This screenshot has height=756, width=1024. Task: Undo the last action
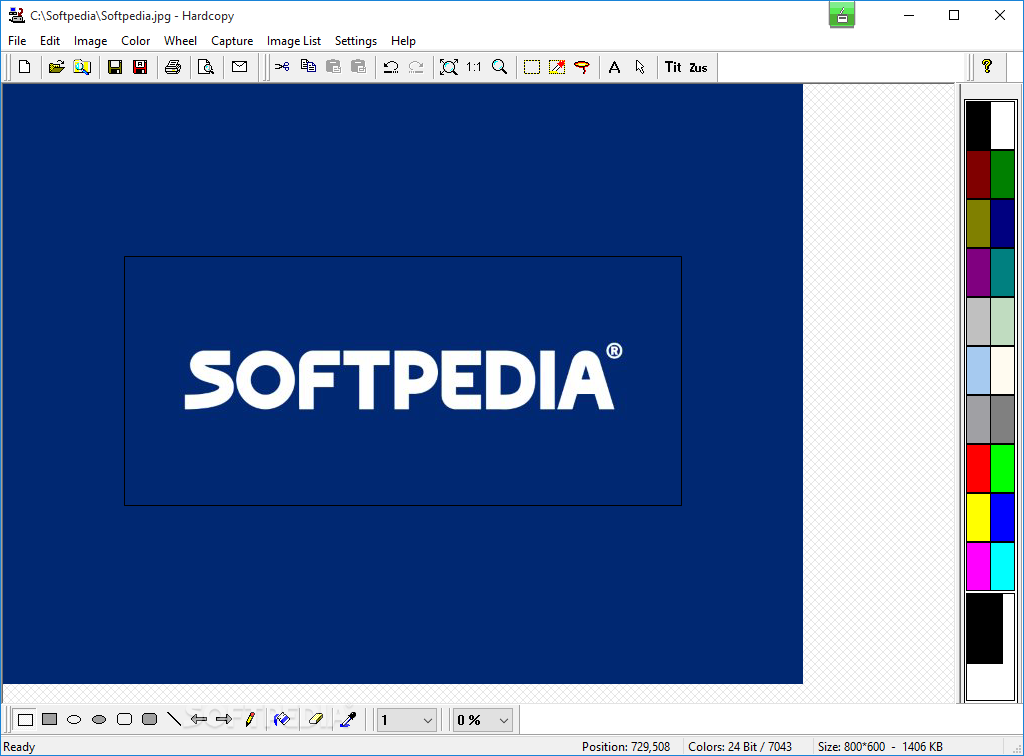391,67
